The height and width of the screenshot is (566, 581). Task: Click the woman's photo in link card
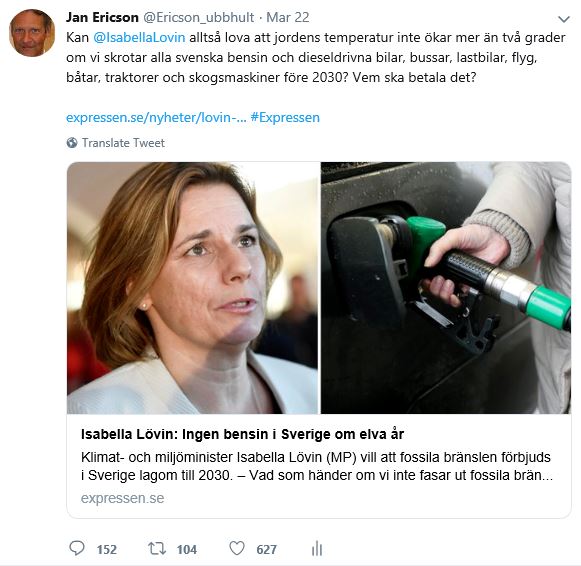point(192,288)
